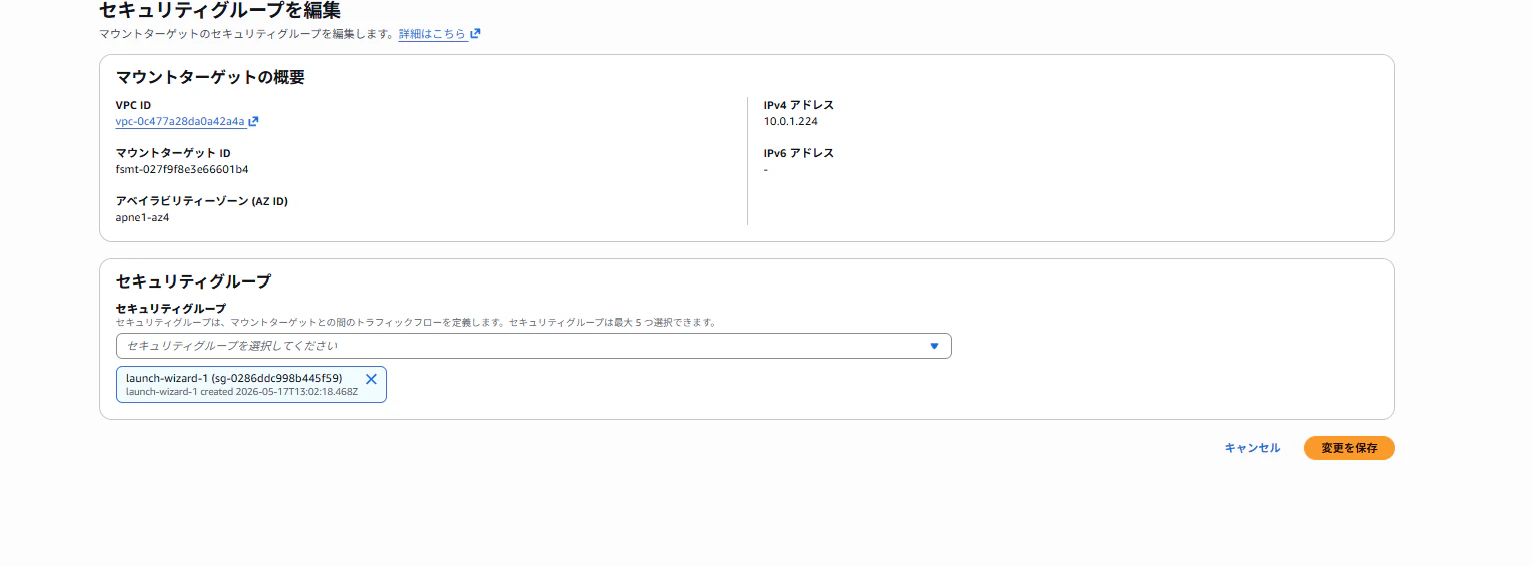
Task: Remove the launch-wizard-1 security group token
Action: [371, 379]
